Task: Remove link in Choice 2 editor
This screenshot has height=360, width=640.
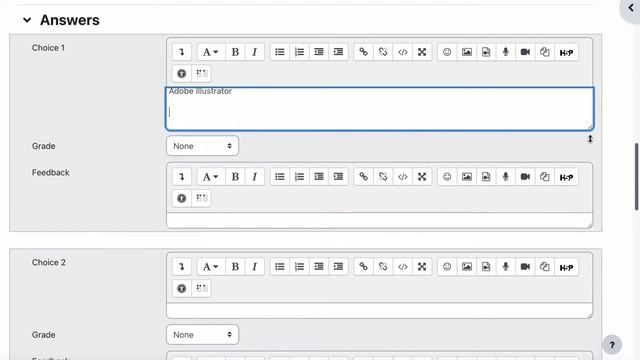Action: click(x=383, y=267)
